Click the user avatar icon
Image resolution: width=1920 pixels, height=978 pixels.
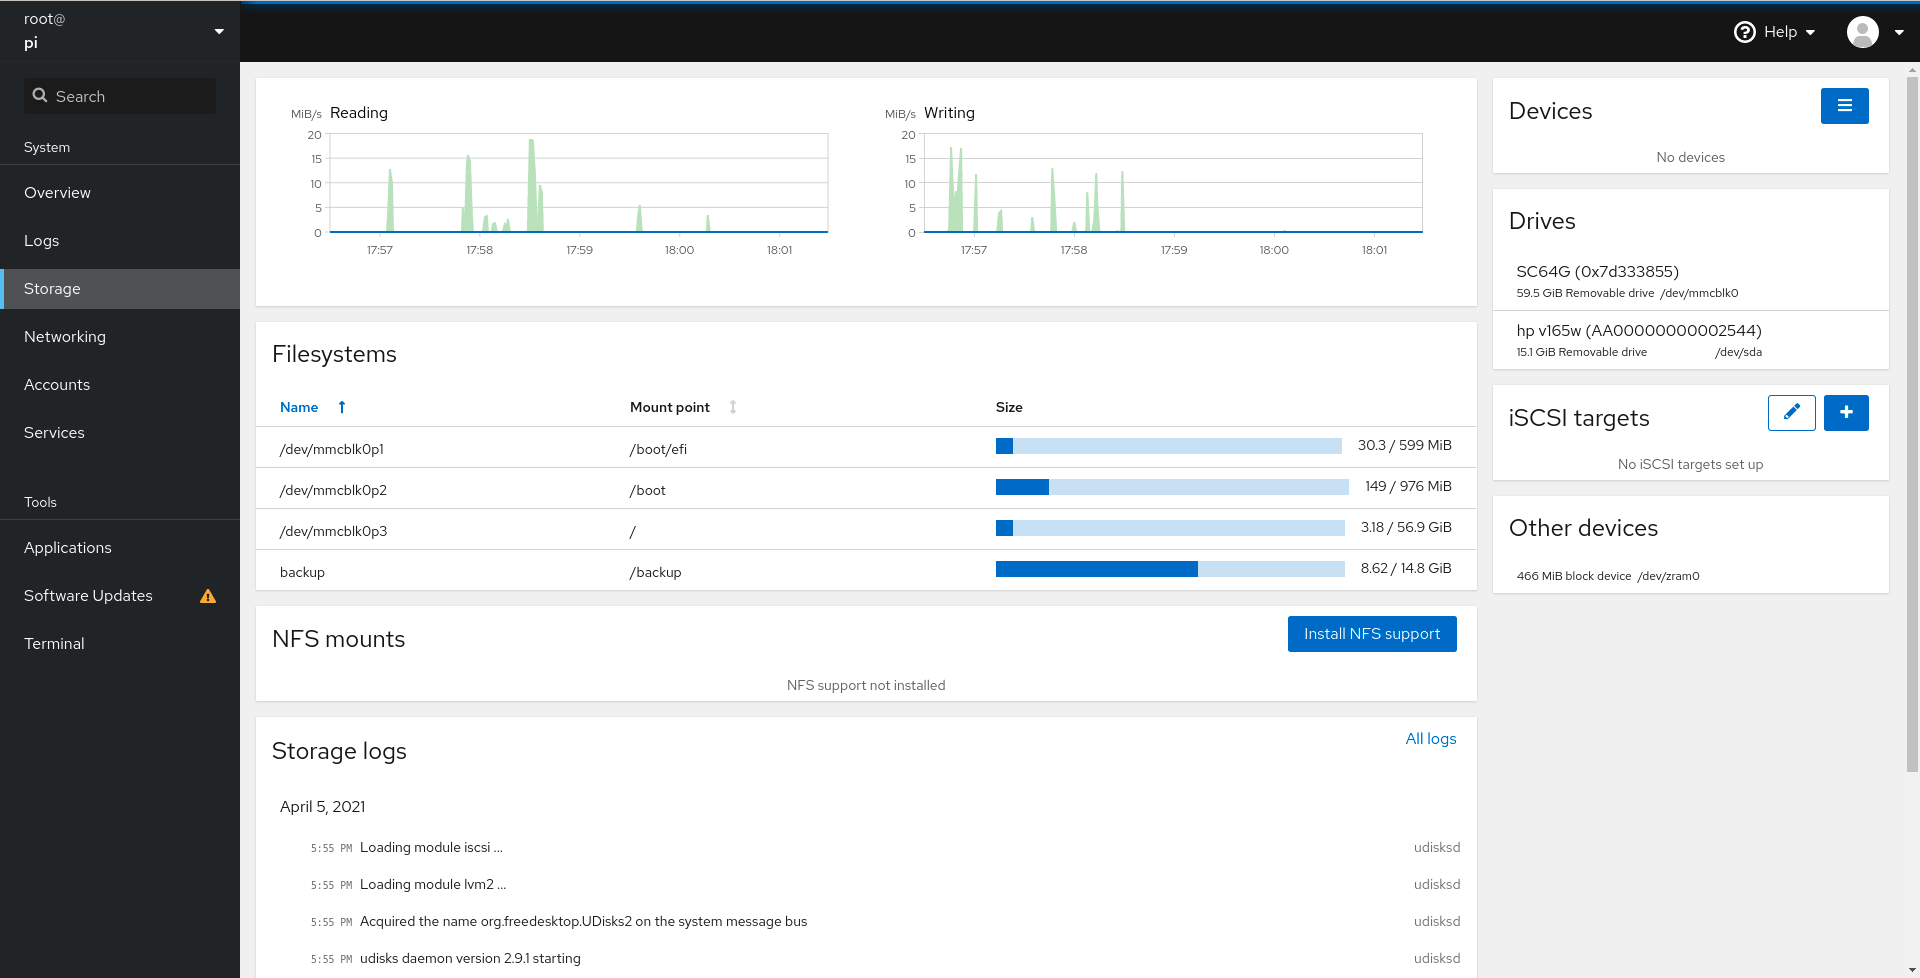tap(1862, 32)
